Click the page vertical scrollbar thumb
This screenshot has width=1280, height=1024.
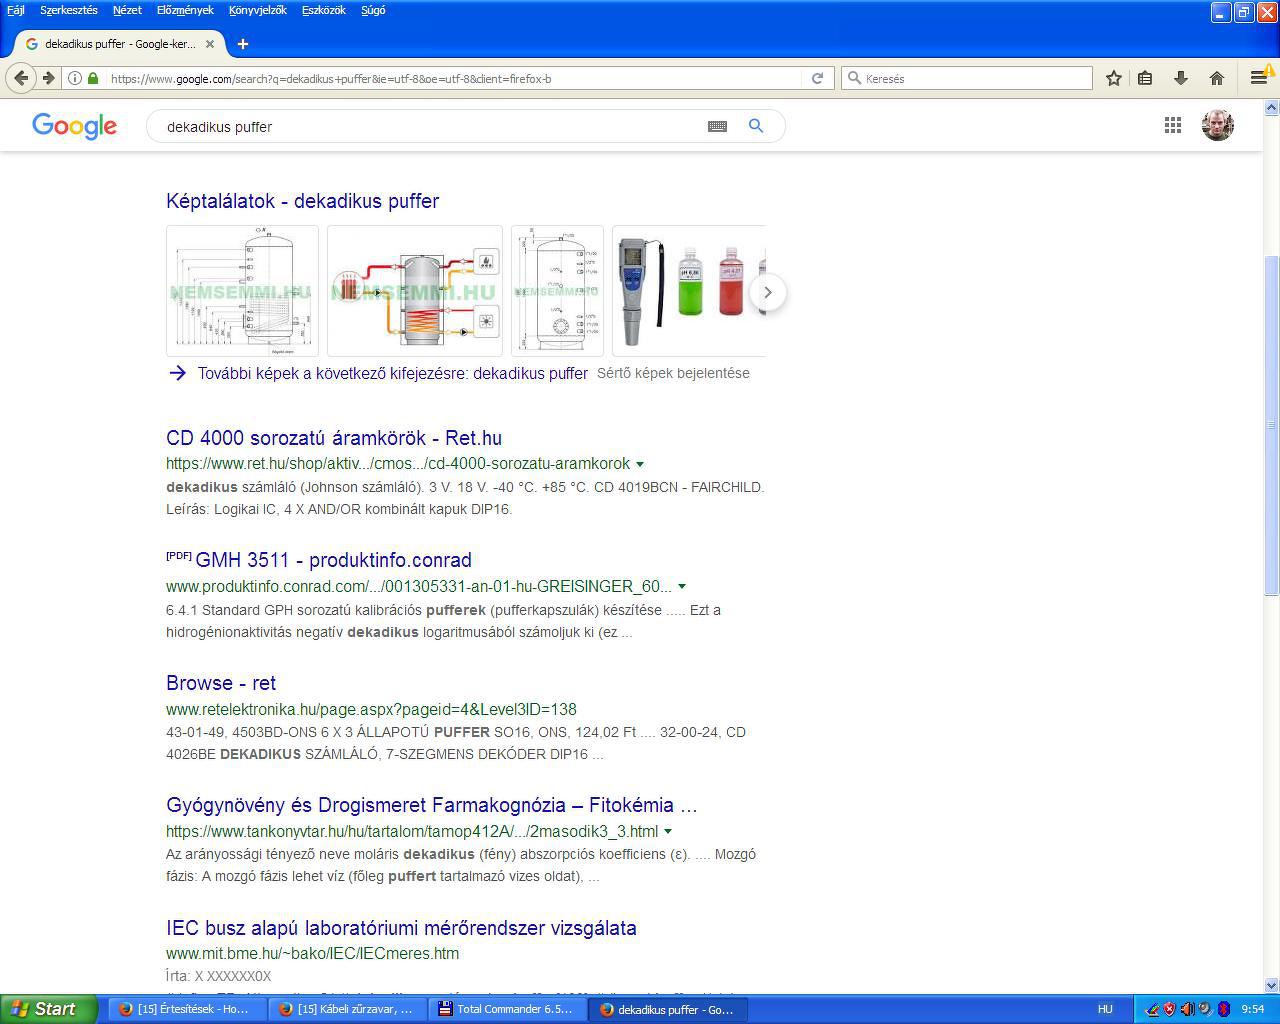click(x=1272, y=425)
